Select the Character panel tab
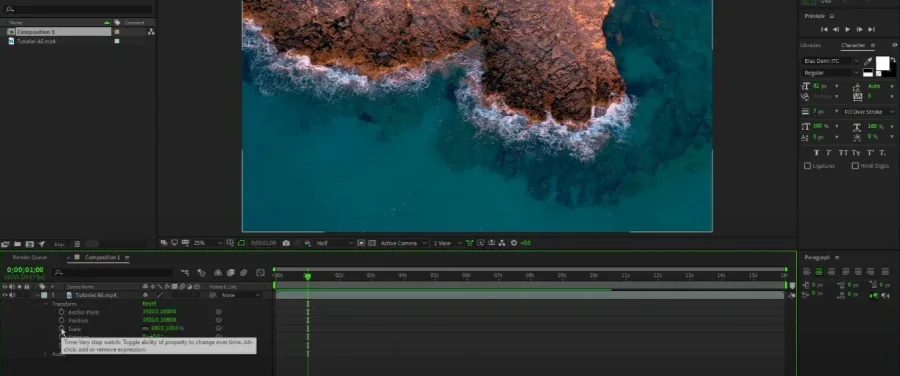Viewport: 900px width, 376px height. click(x=853, y=45)
